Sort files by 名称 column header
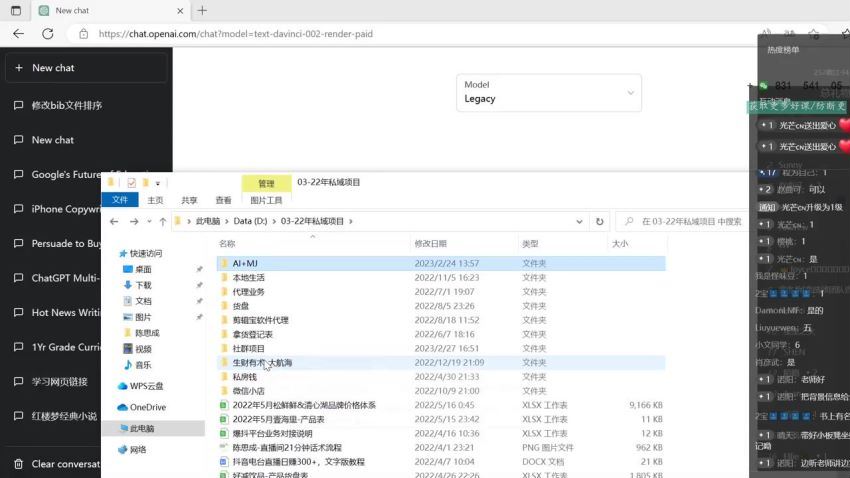Image resolution: width=850 pixels, height=478 pixels. tap(313, 243)
